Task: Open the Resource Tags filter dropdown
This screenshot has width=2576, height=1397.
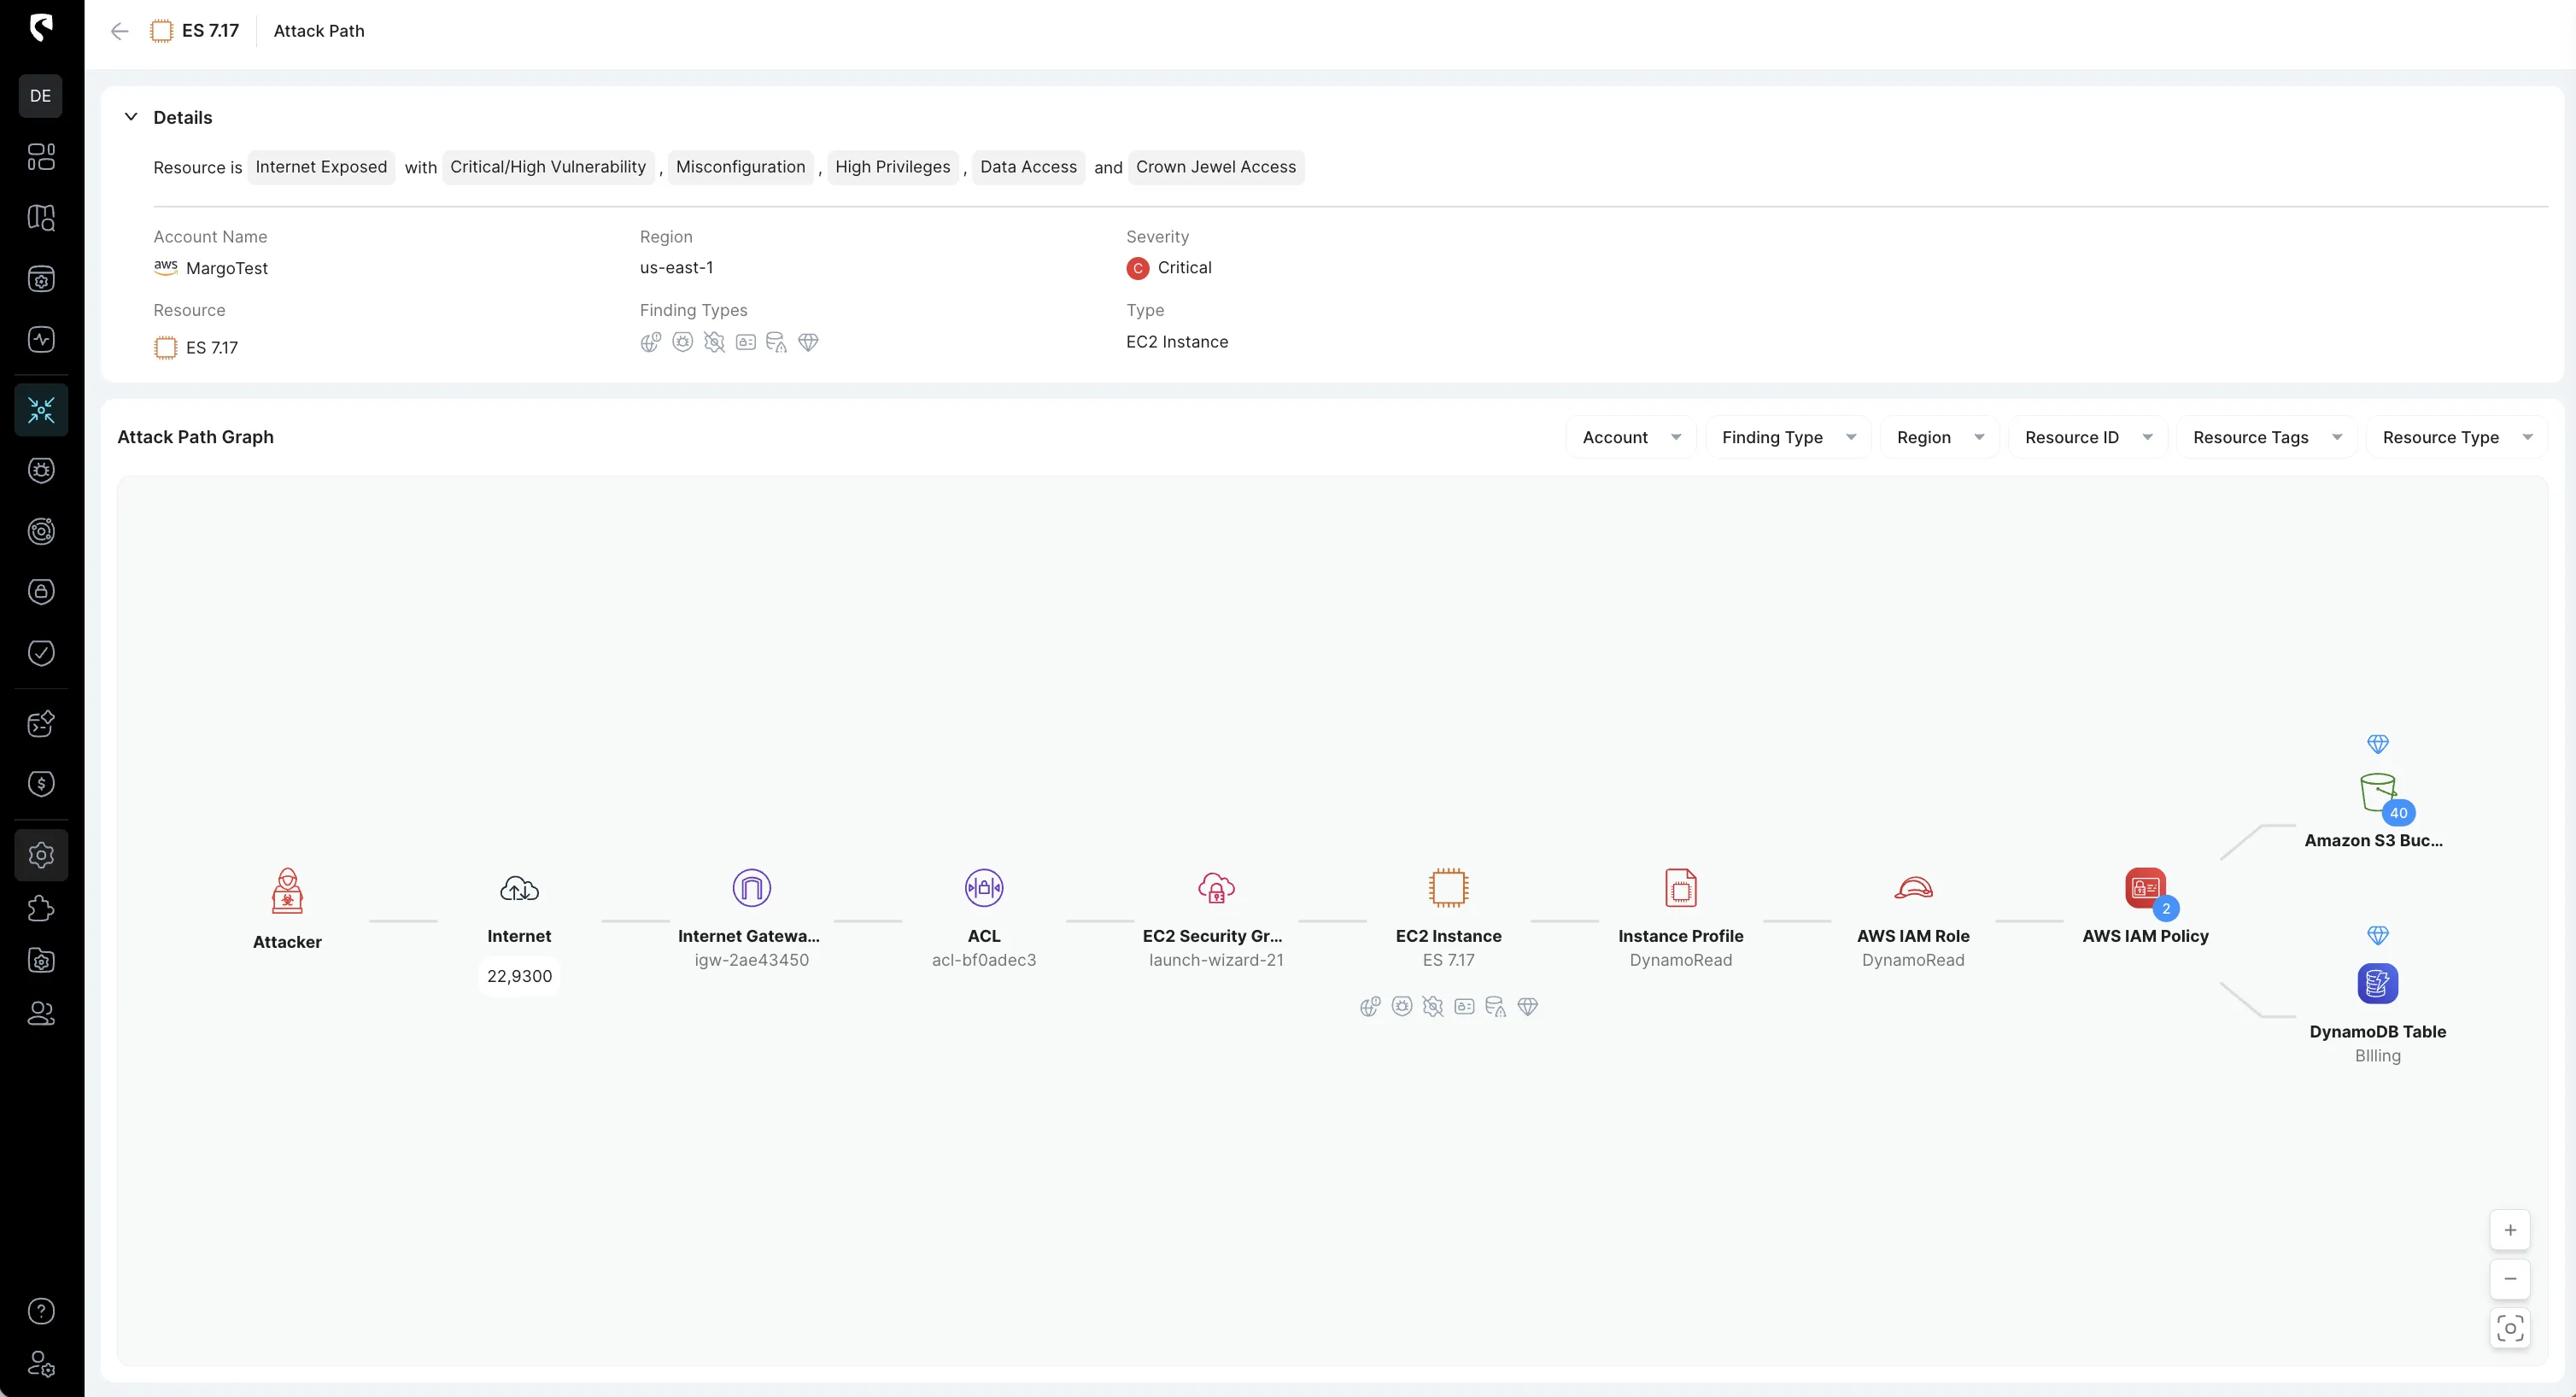Action: tap(2266, 438)
